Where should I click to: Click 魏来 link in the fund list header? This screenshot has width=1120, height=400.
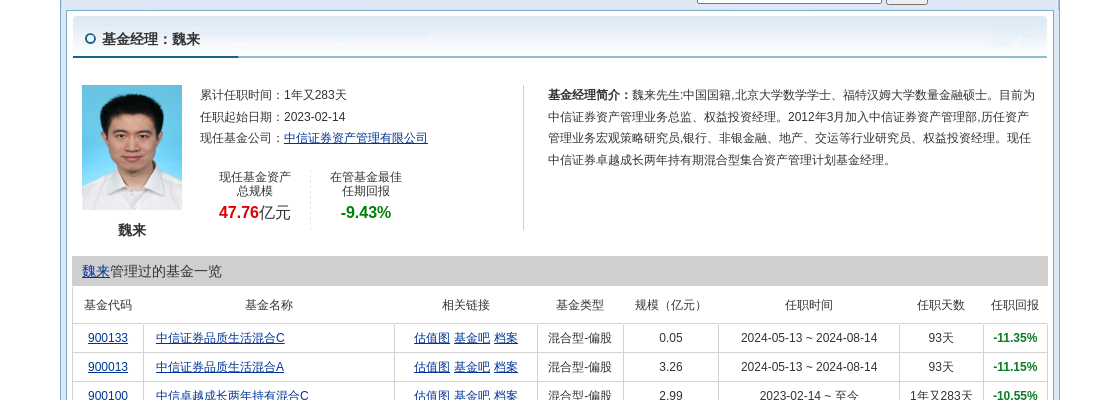coord(96,271)
